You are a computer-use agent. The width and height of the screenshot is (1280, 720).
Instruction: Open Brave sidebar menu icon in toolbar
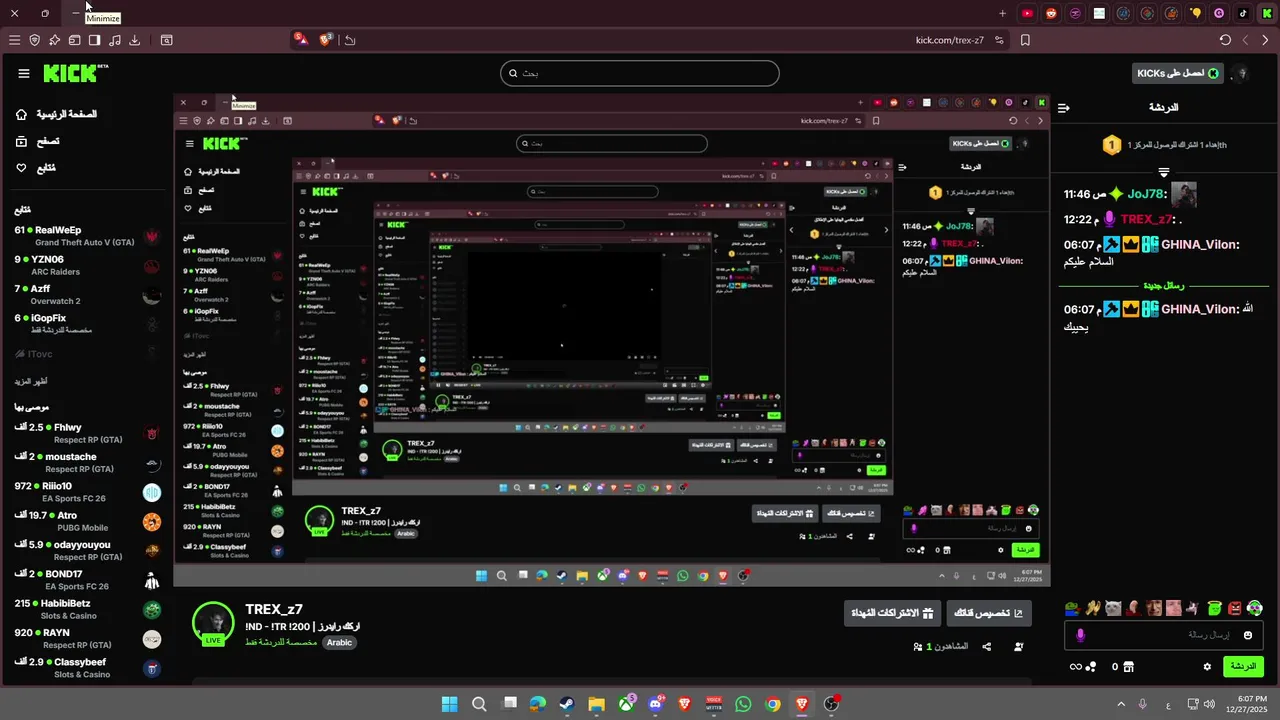coord(14,40)
